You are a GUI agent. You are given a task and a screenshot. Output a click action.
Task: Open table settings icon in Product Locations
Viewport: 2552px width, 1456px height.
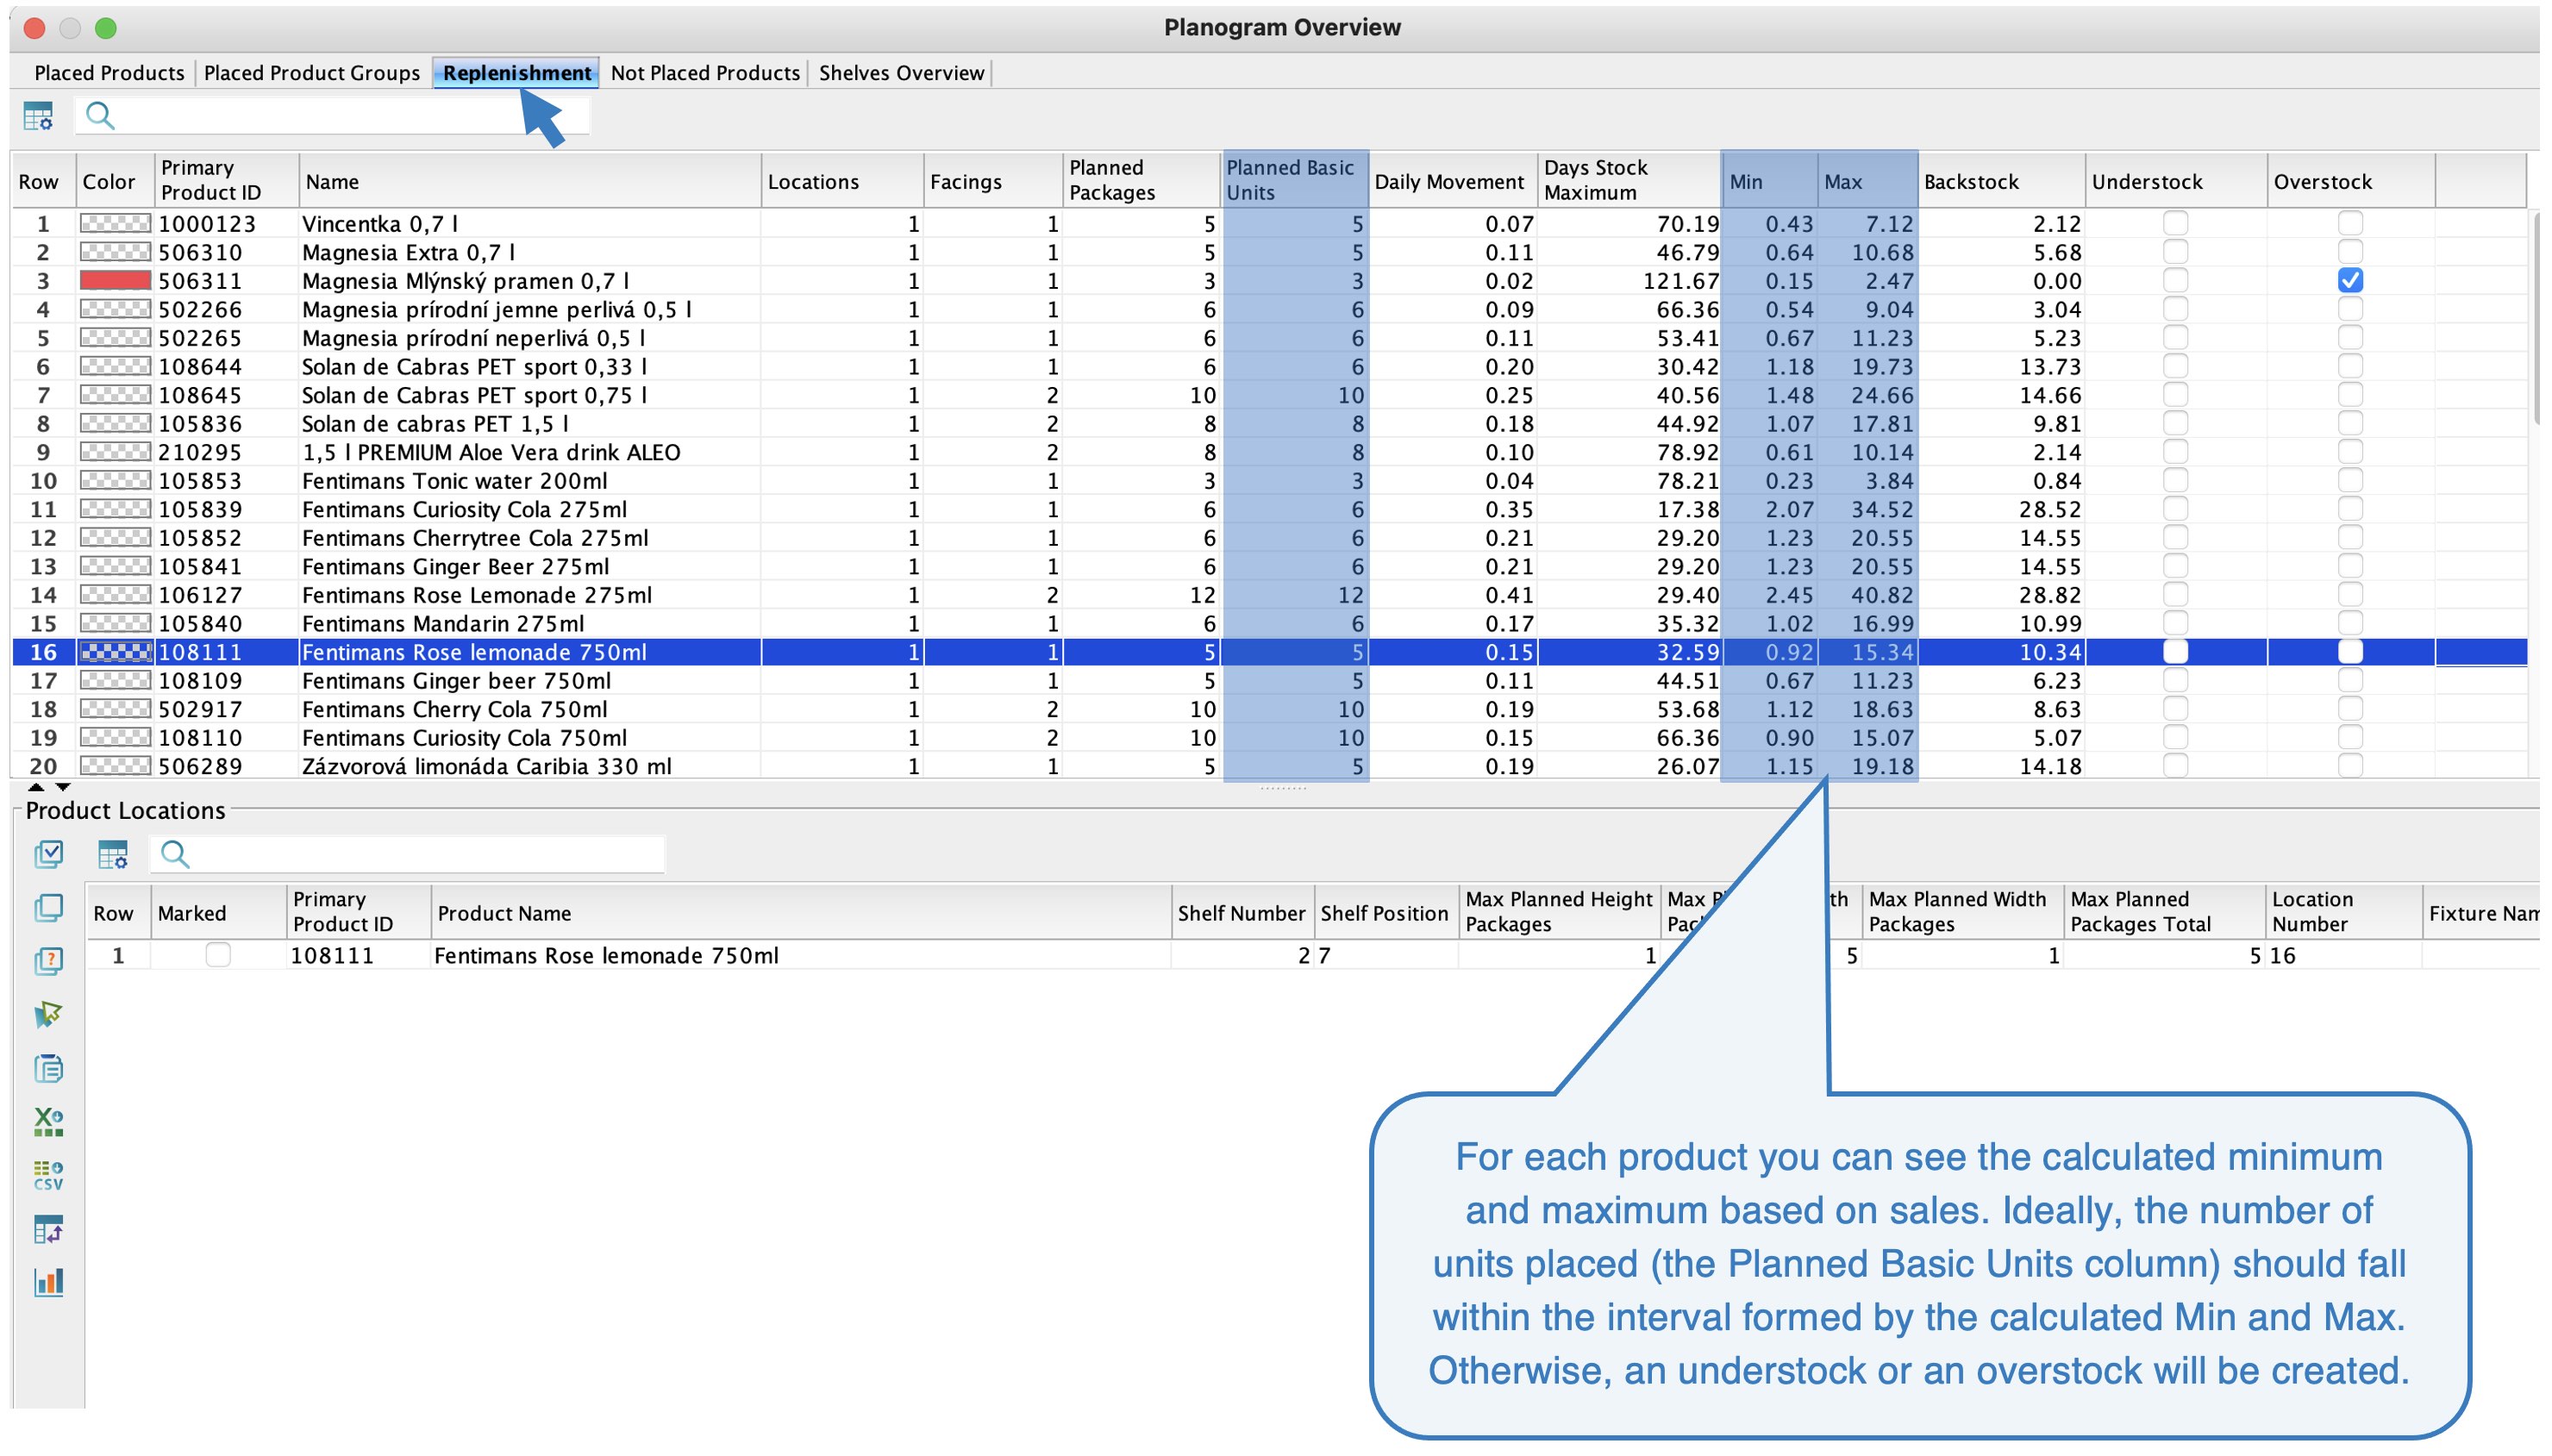113,855
